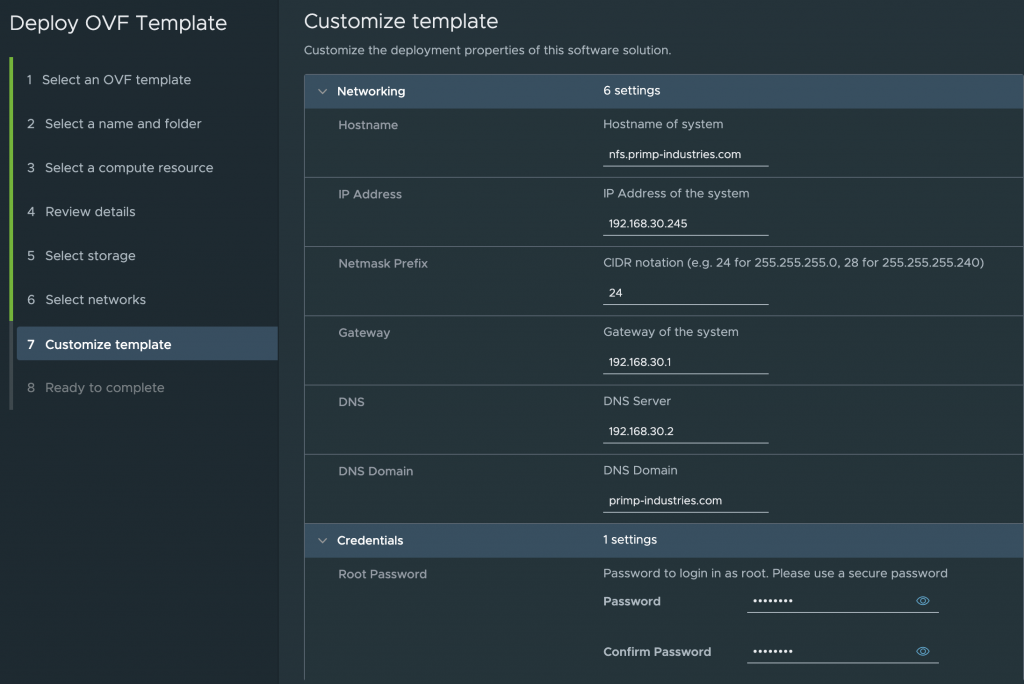Select the DNS Server input field
The width and height of the screenshot is (1024, 684).
(685, 432)
